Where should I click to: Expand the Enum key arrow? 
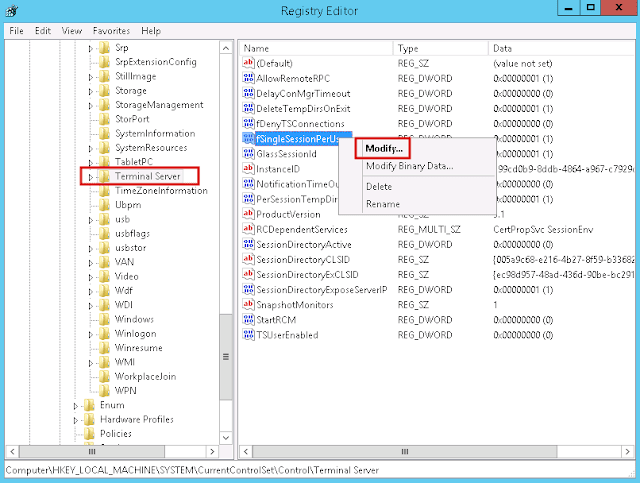coord(76,406)
